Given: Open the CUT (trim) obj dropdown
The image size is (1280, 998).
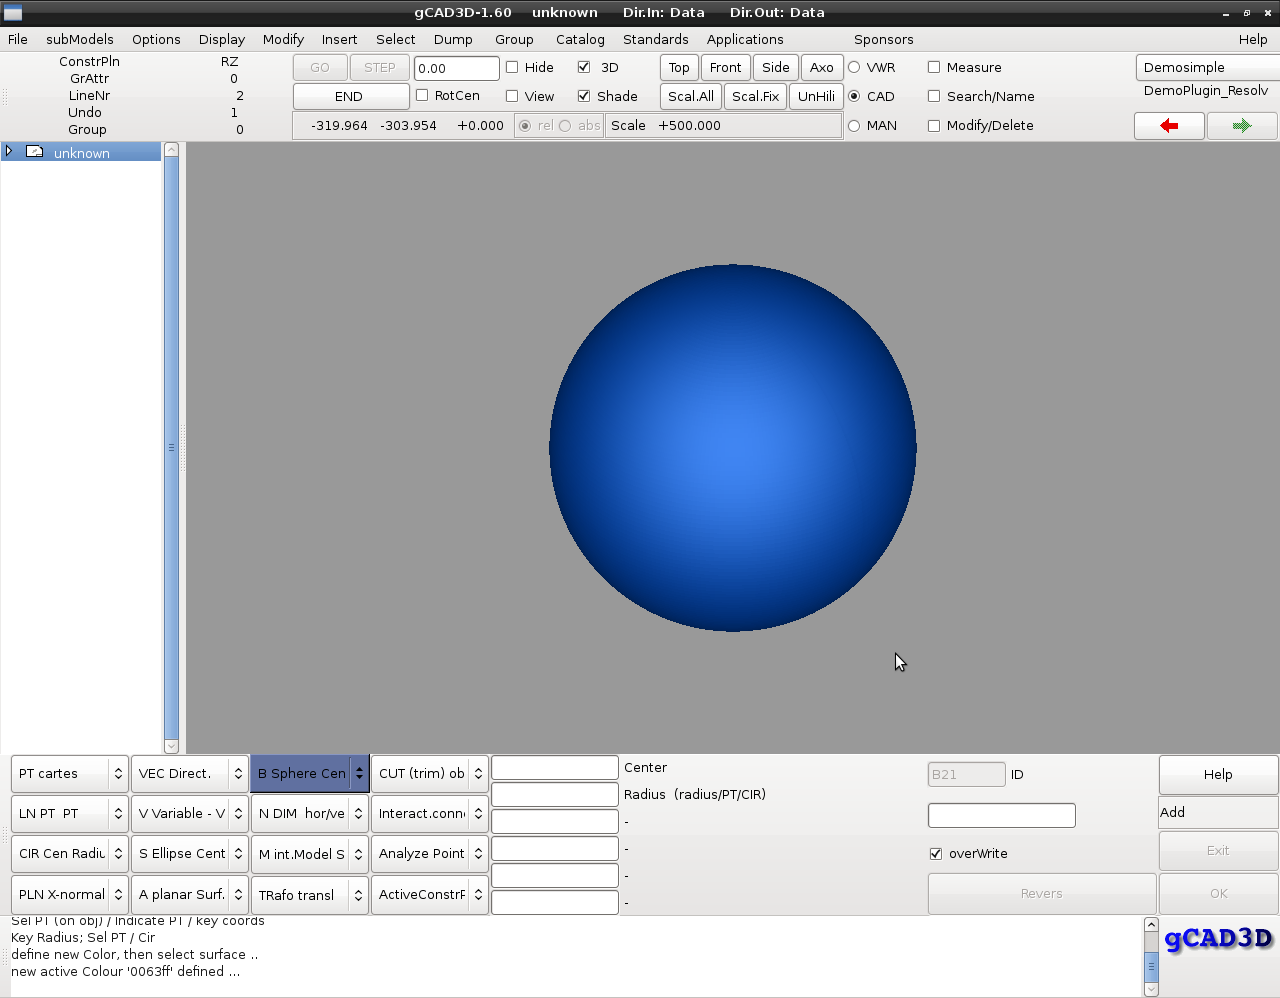Looking at the screenshot, I should click(429, 773).
